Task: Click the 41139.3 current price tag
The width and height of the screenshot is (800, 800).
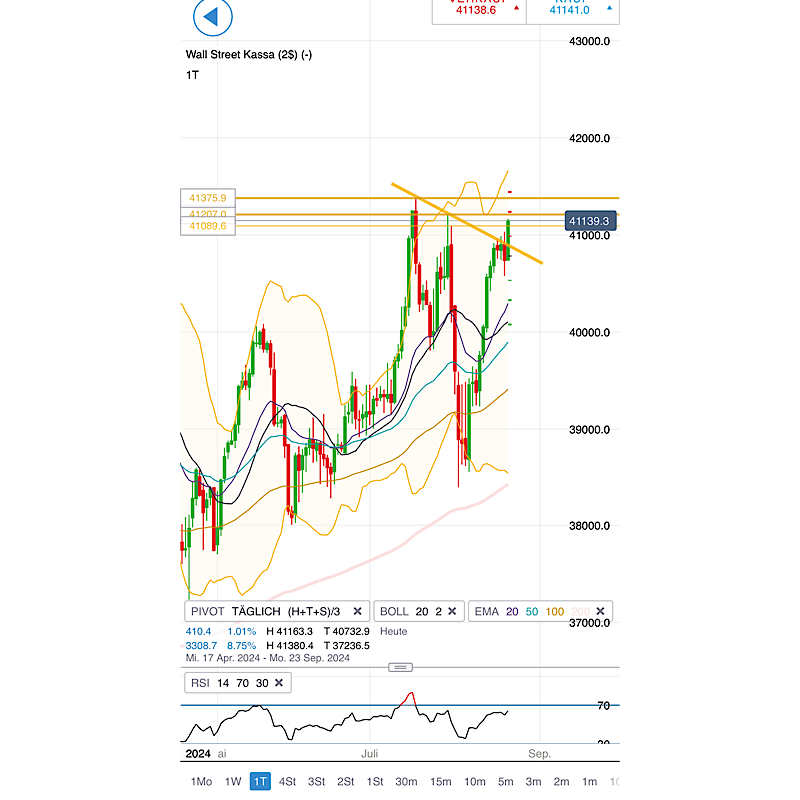Action: (x=589, y=221)
